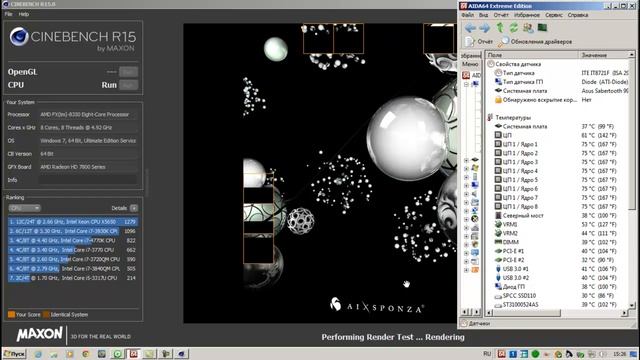Viewport: 640px width, 360px height.
Task: Select Intel Xeon CPU X5650 ranking row
Action: coord(73,222)
